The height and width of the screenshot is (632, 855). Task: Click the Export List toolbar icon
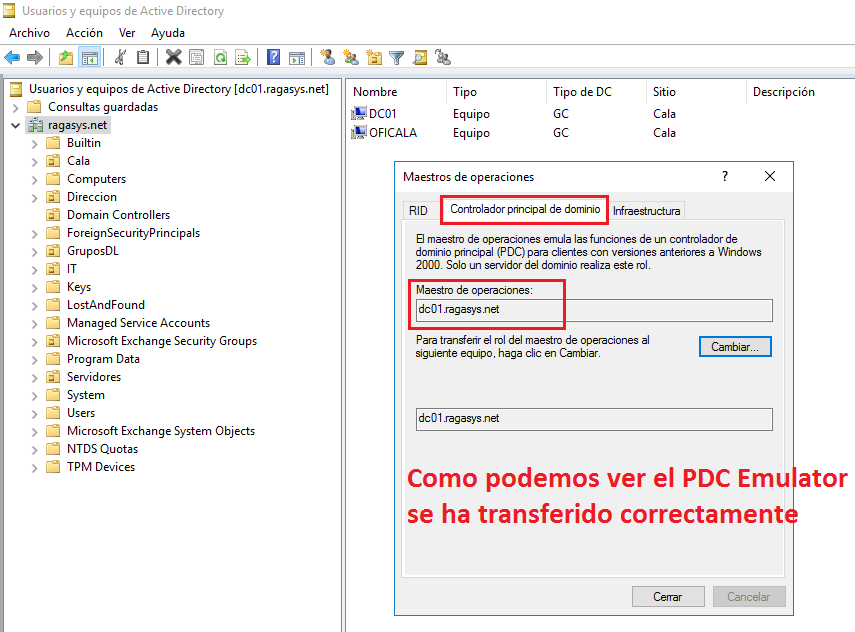(243, 57)
